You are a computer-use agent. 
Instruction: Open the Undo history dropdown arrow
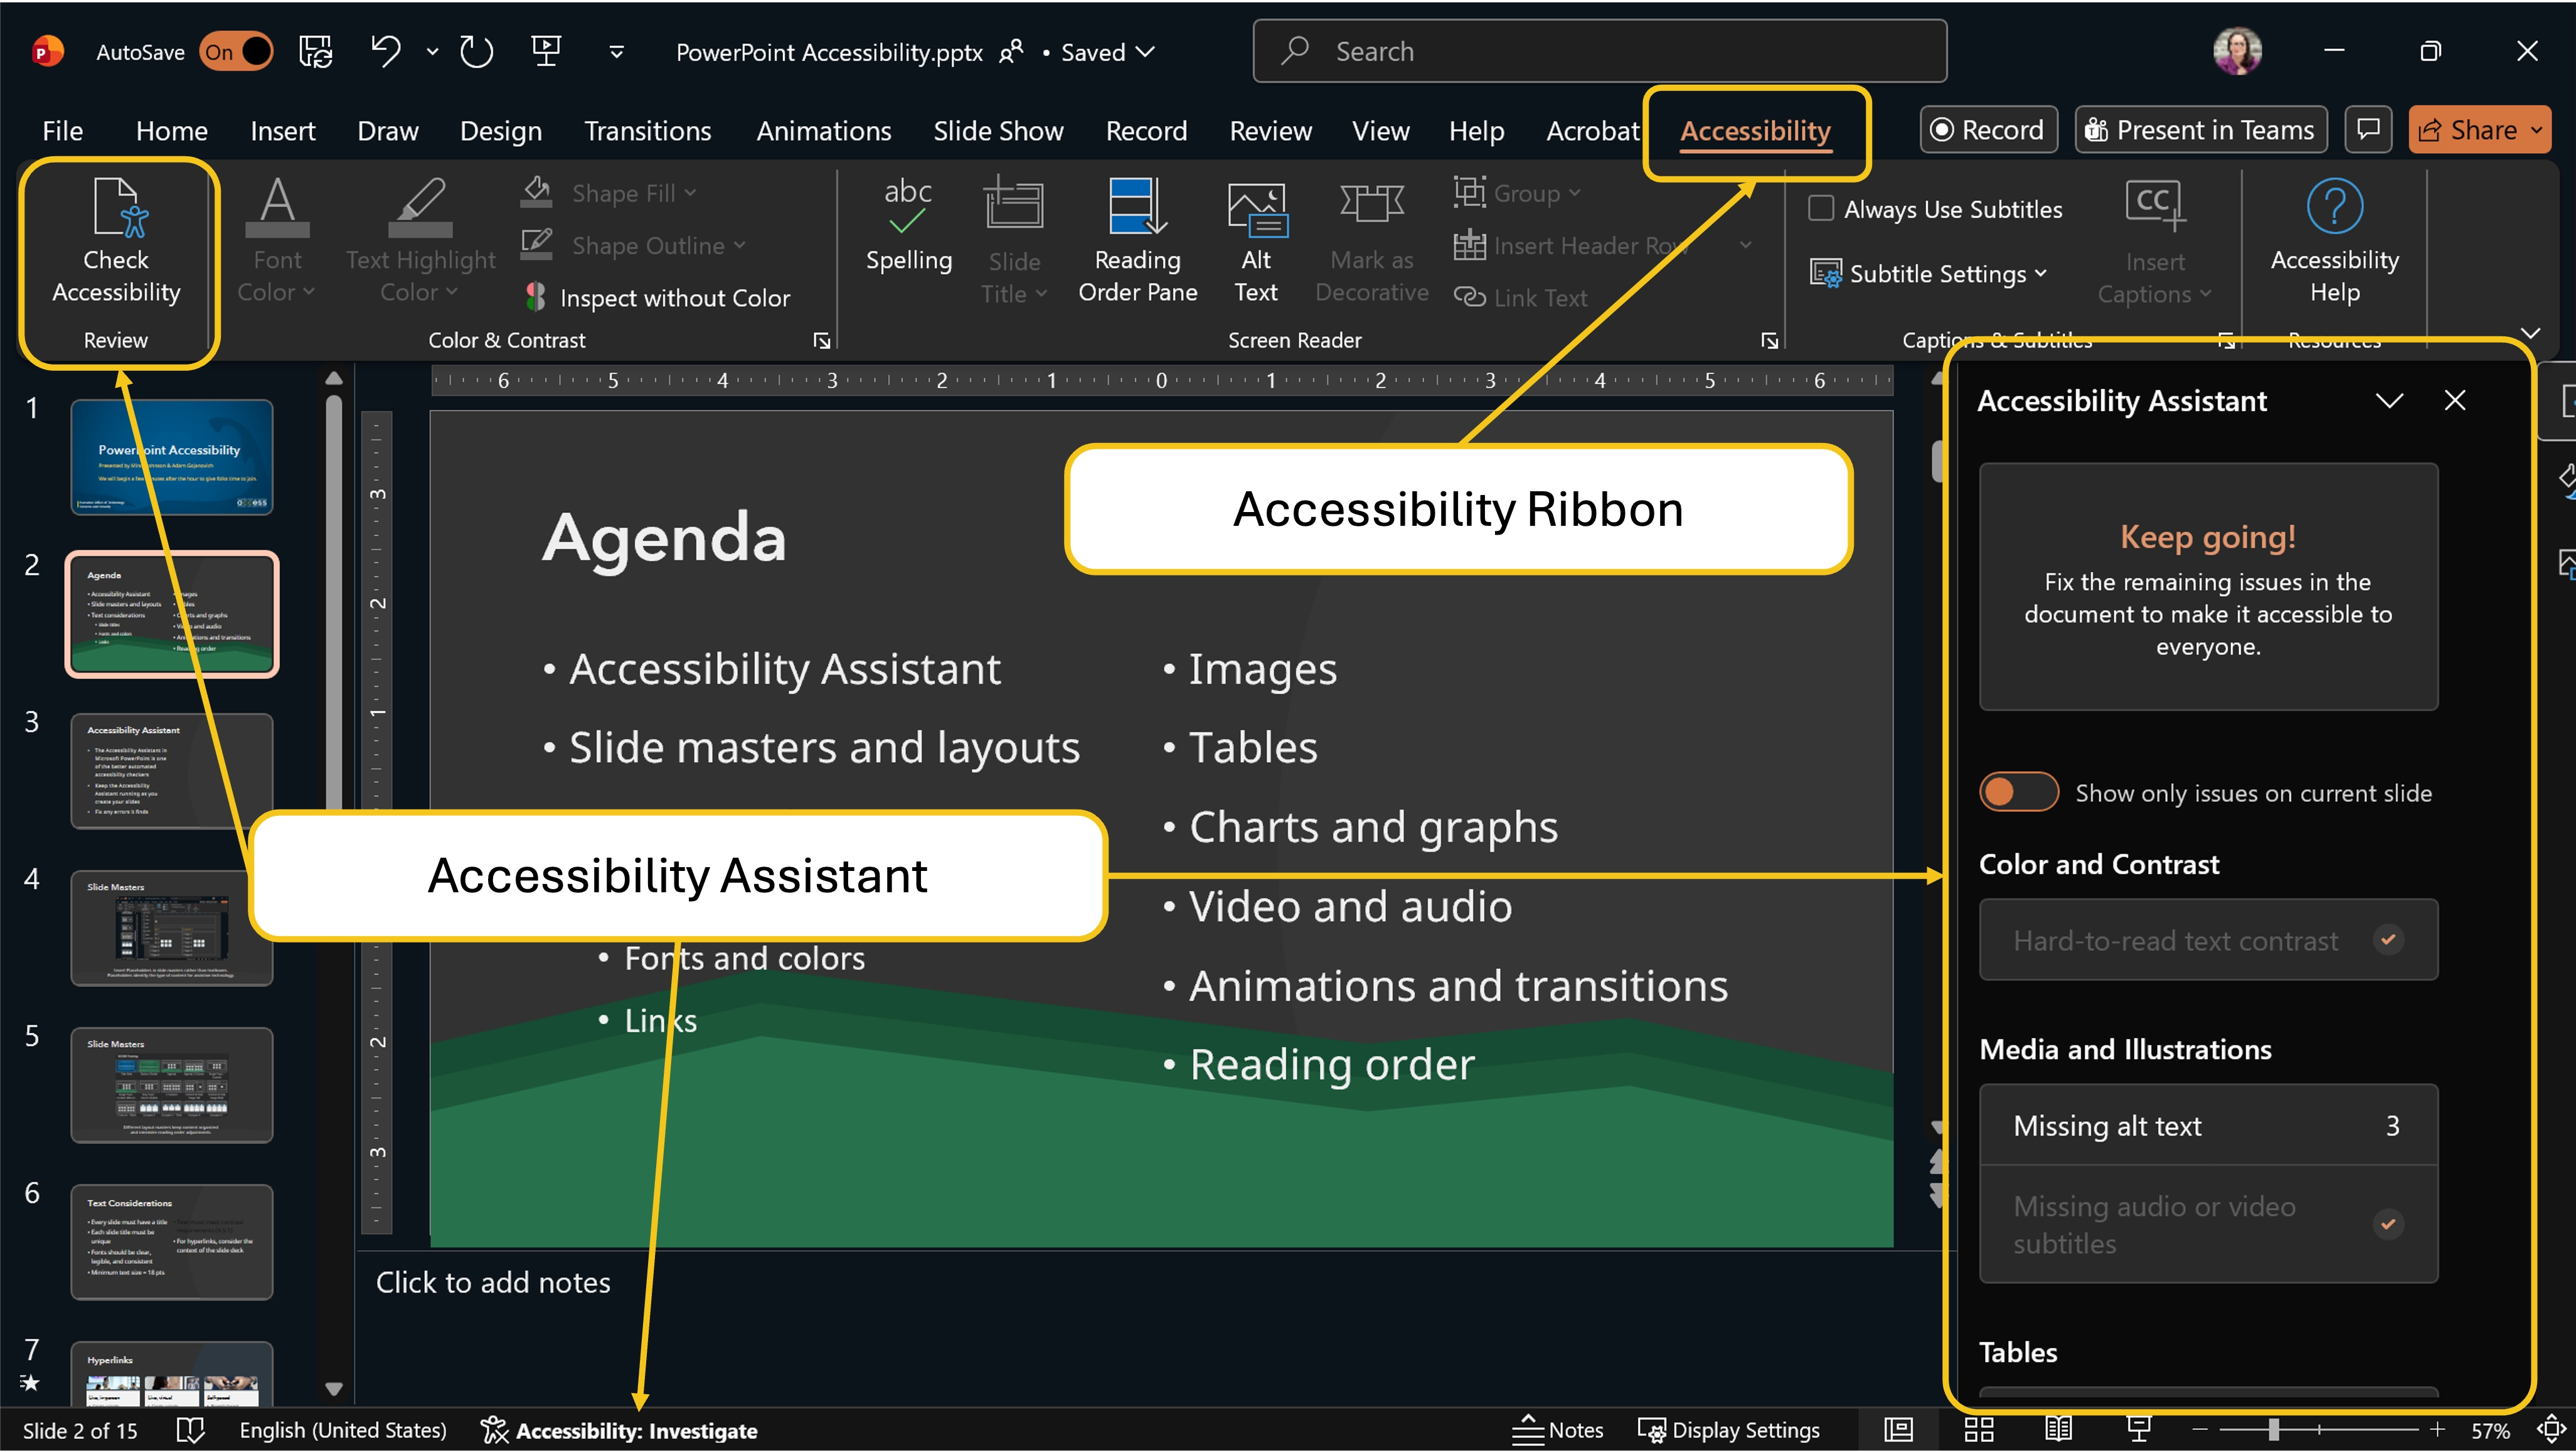pyautogui.click(x=432, y=51)
